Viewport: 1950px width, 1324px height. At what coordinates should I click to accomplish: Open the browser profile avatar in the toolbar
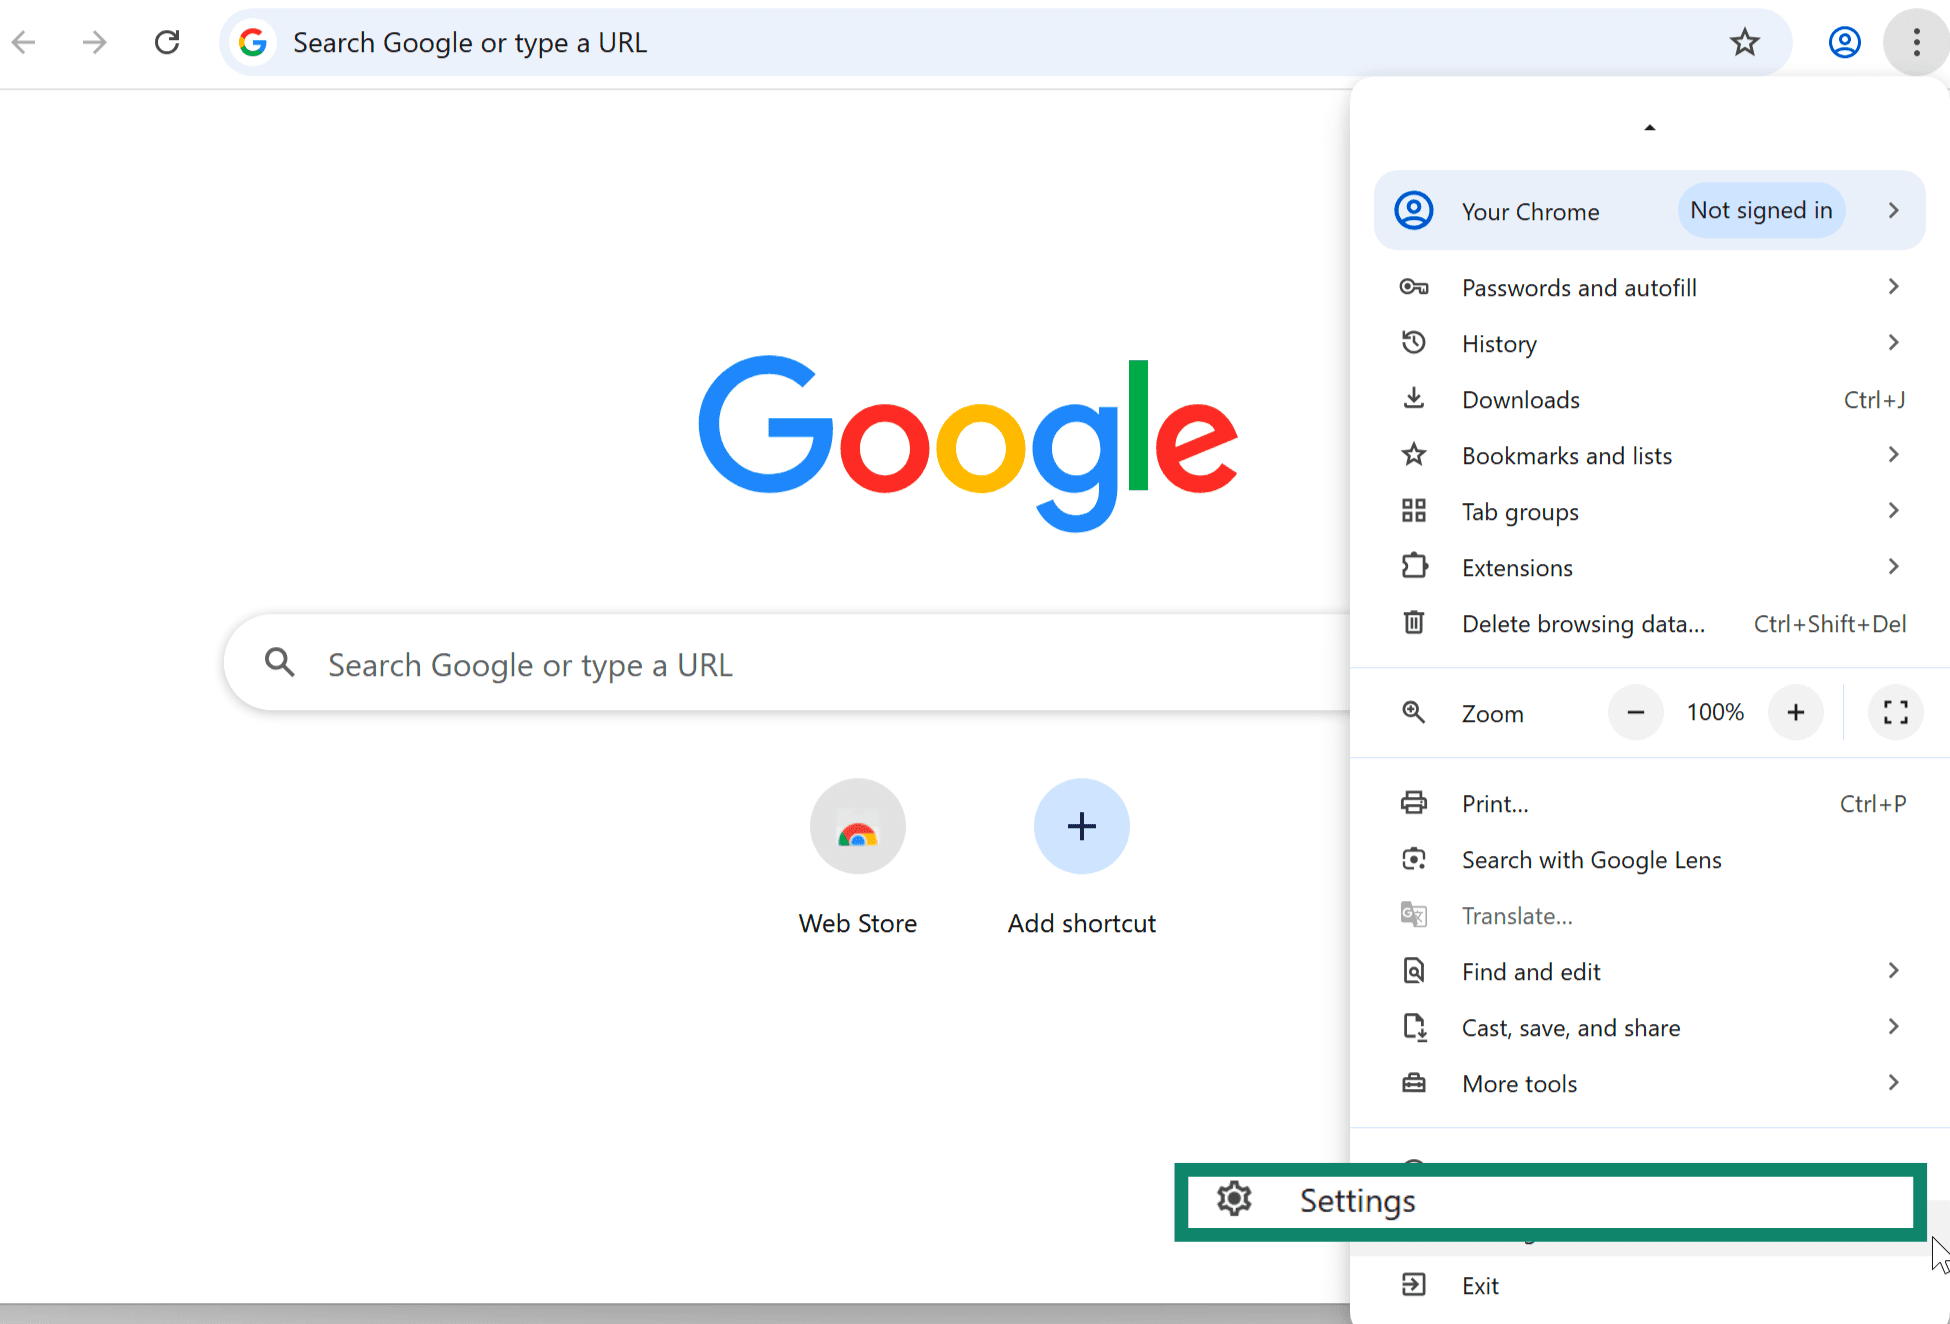point(1844,42)
